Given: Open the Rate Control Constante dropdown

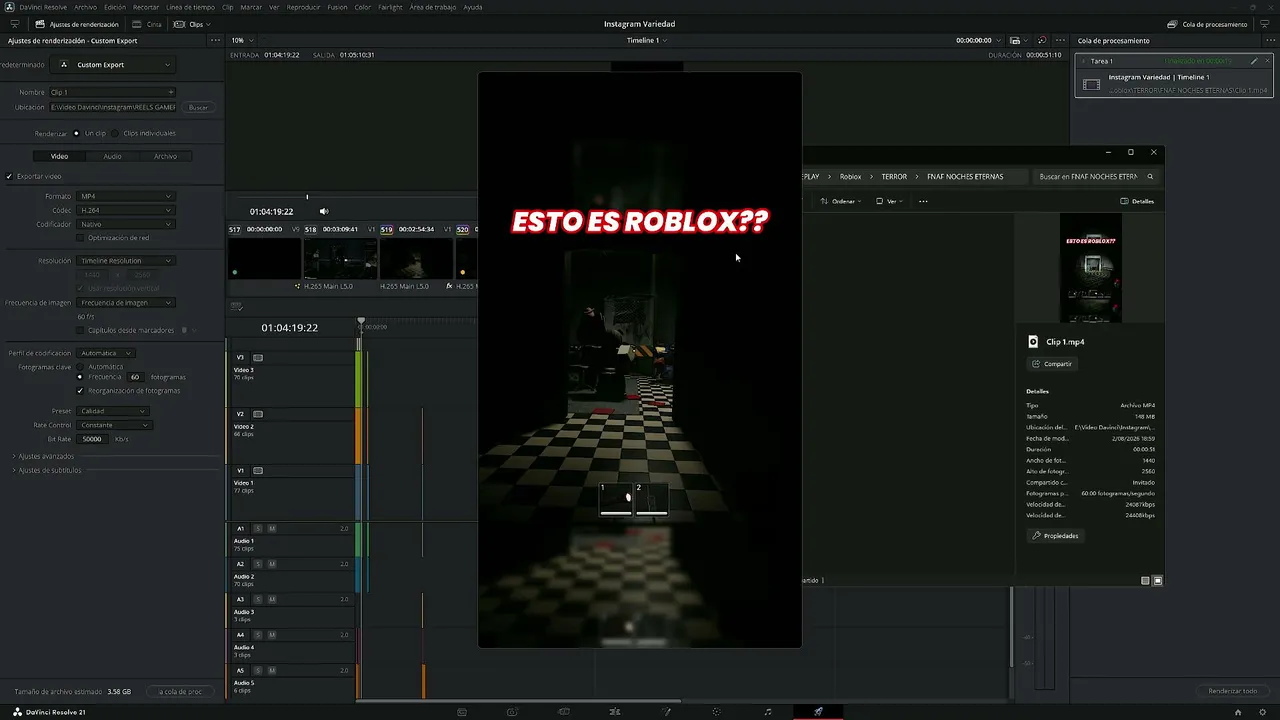Looking at the screenshot, I should [x=114, y=425].
